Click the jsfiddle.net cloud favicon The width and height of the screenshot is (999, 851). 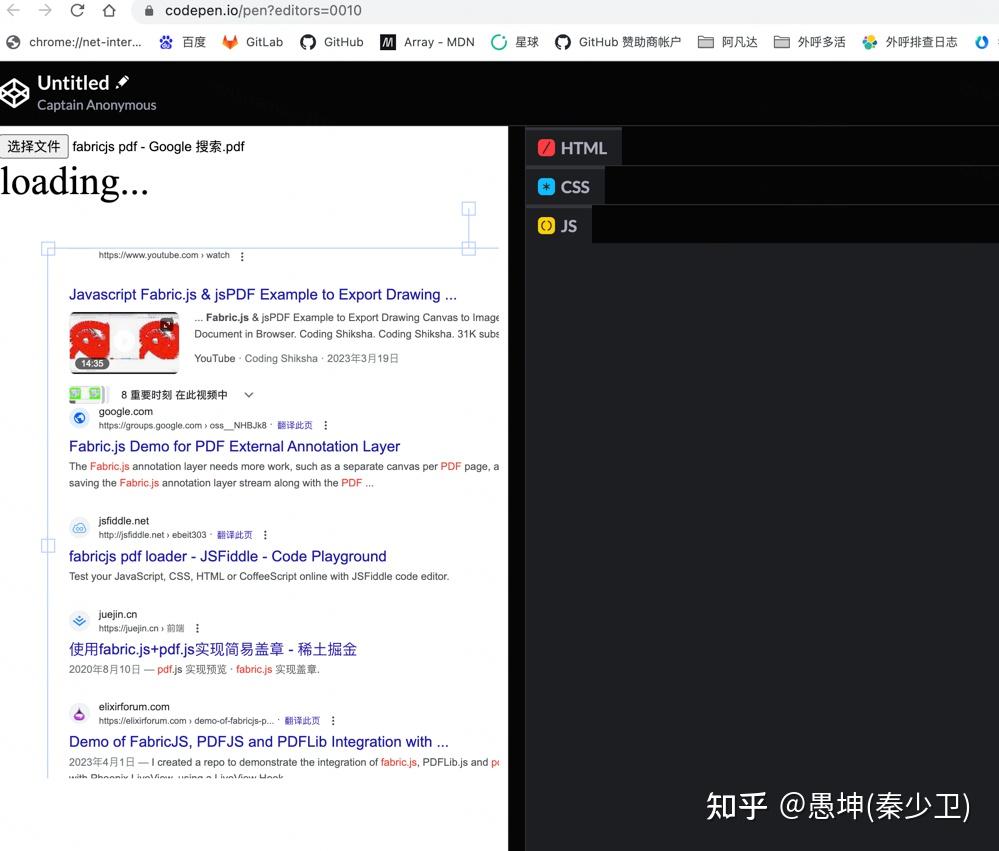79,527
